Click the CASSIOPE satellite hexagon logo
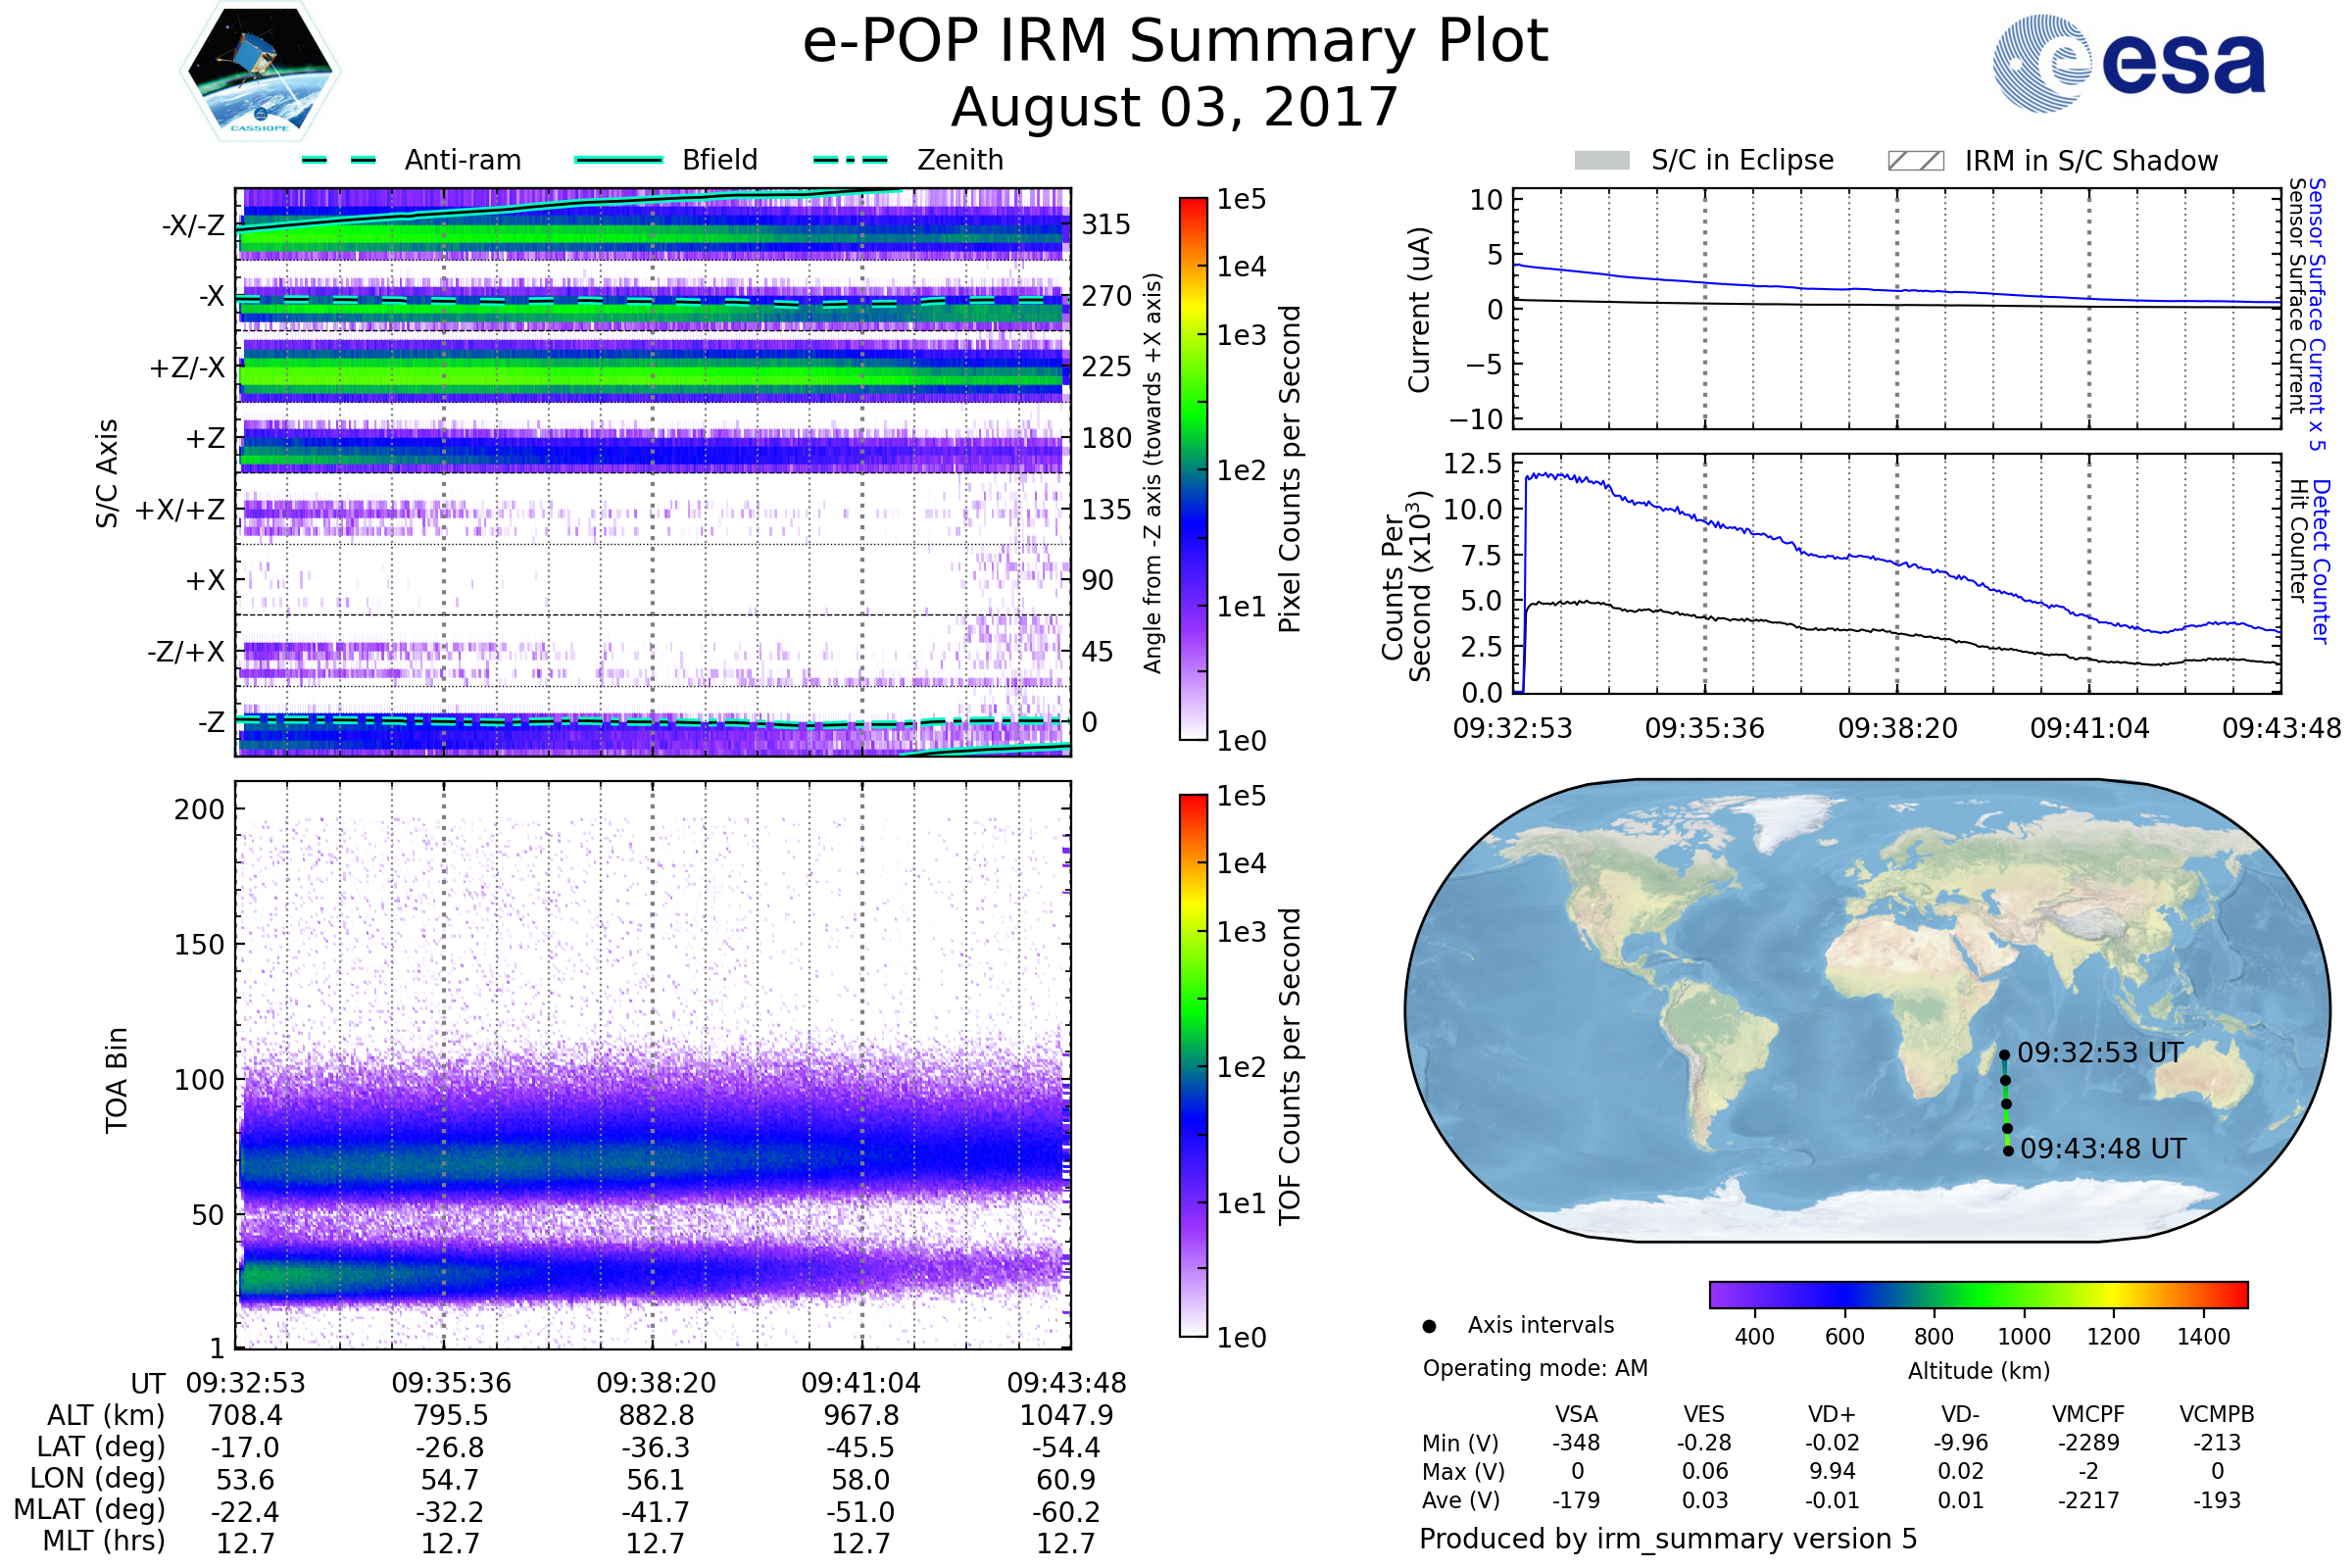Viewport: 2352px width, 1568px height. click(x=260, y=72)
